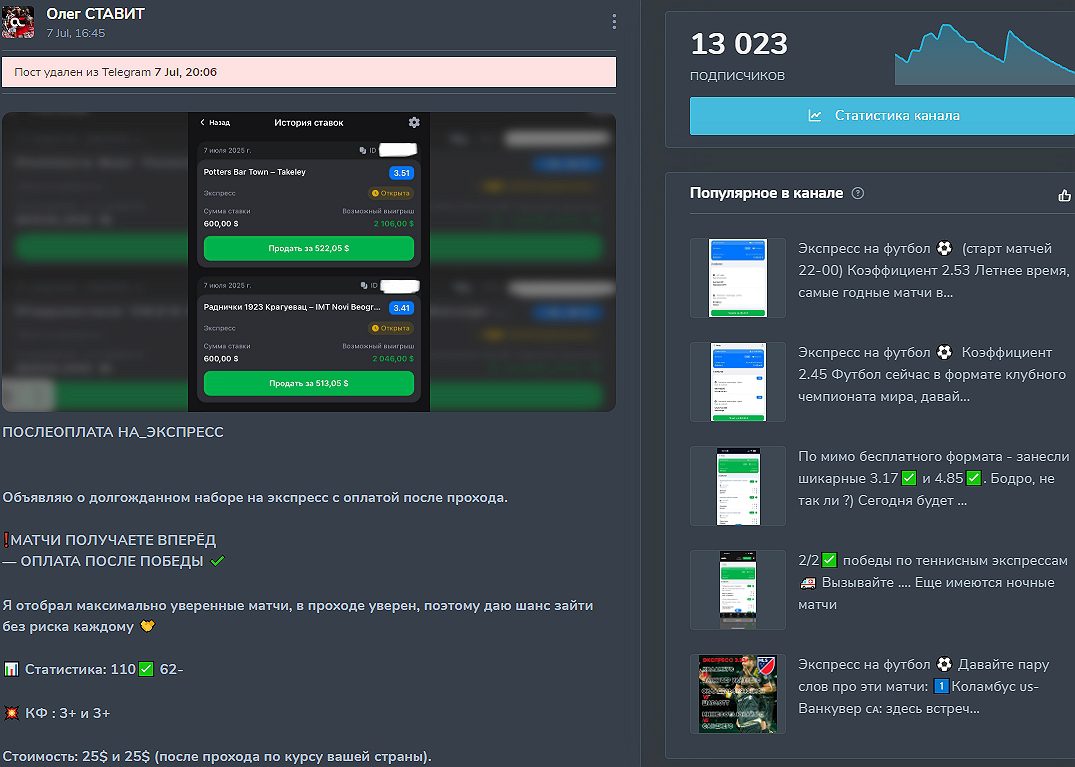Open the popular post about Коэффициент 2.53
This screenshot has width=1075, height=767.
pos(933,270)
